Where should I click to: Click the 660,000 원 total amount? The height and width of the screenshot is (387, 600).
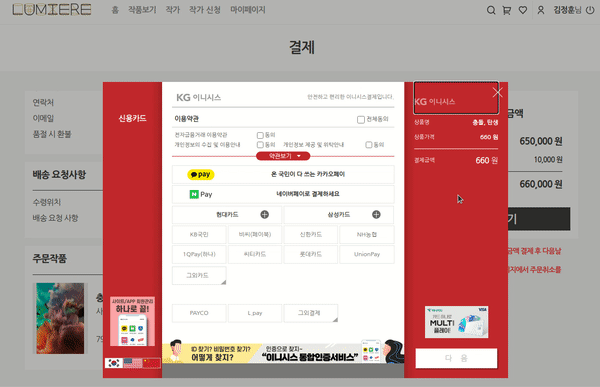[x=541, y=185]
